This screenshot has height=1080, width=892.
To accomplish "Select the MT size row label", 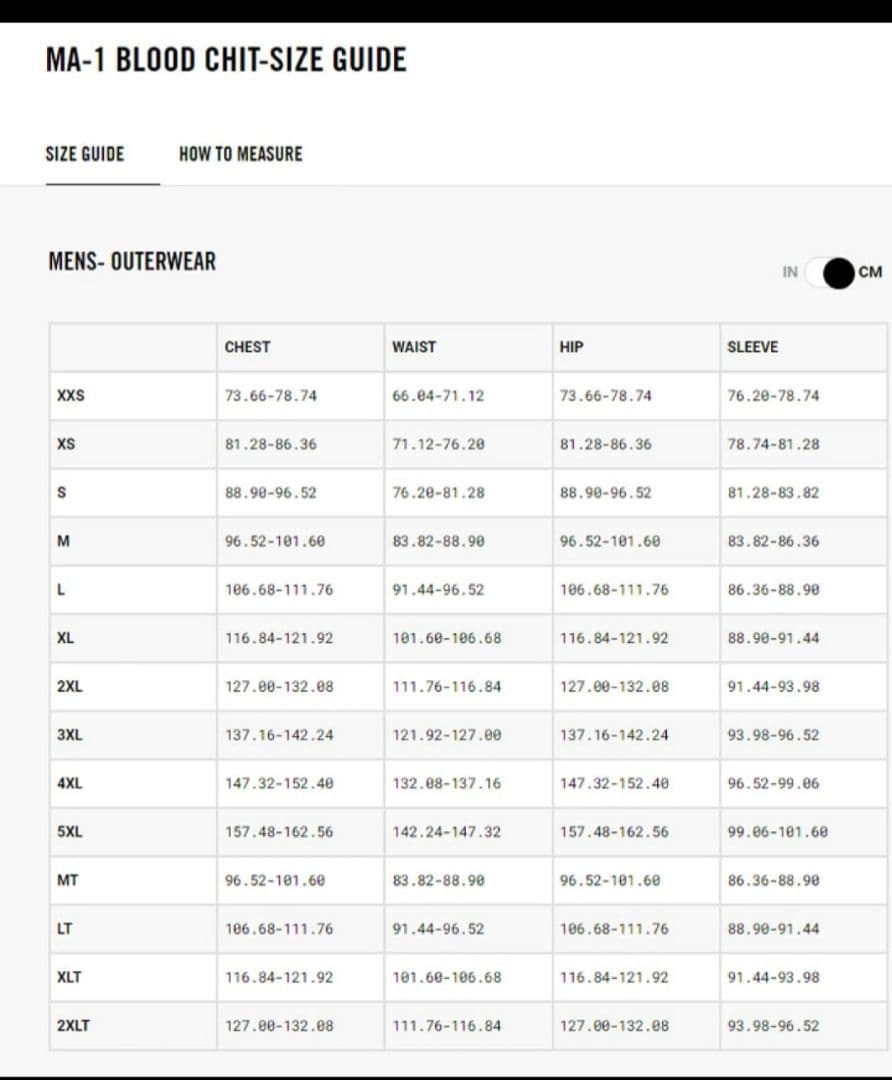I will coord(68,880).
